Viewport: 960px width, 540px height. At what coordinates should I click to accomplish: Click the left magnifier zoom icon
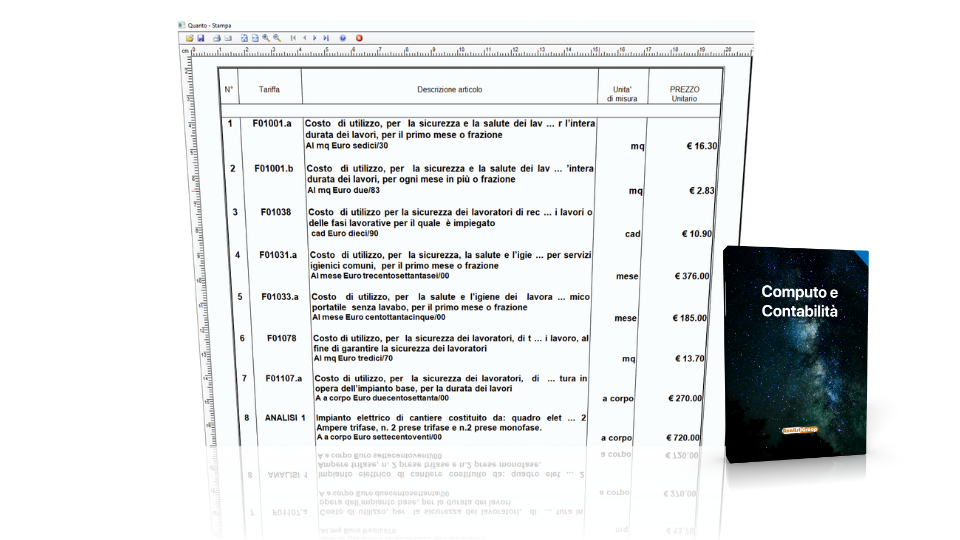(266, 38)
